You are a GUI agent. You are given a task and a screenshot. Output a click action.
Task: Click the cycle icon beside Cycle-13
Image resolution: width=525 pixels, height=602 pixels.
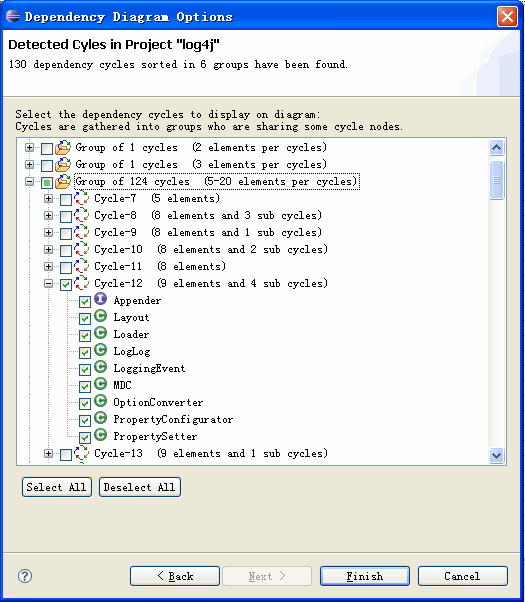point(81,453)
